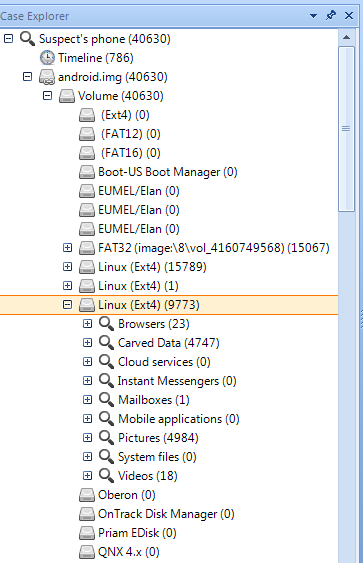Select Mailboxes (1) label
Viewport: 363px width, 563px height.
(154, 400)
